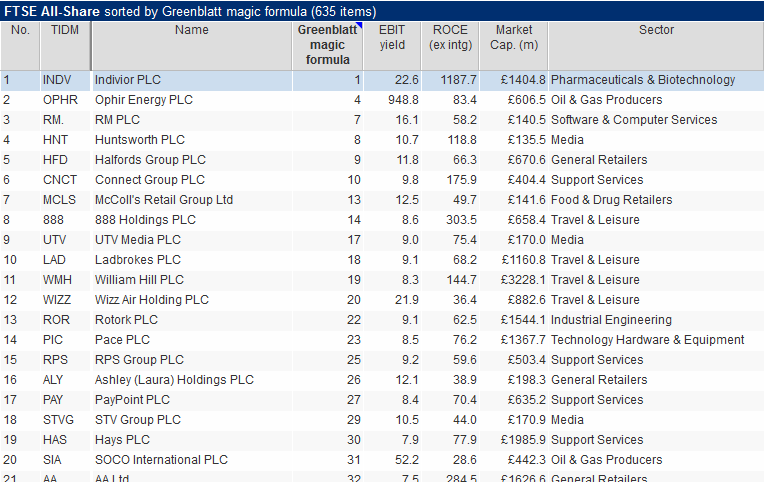Click RPS Group PLC name
Viewport: 764px width, 482px height.
click(139, 360)
